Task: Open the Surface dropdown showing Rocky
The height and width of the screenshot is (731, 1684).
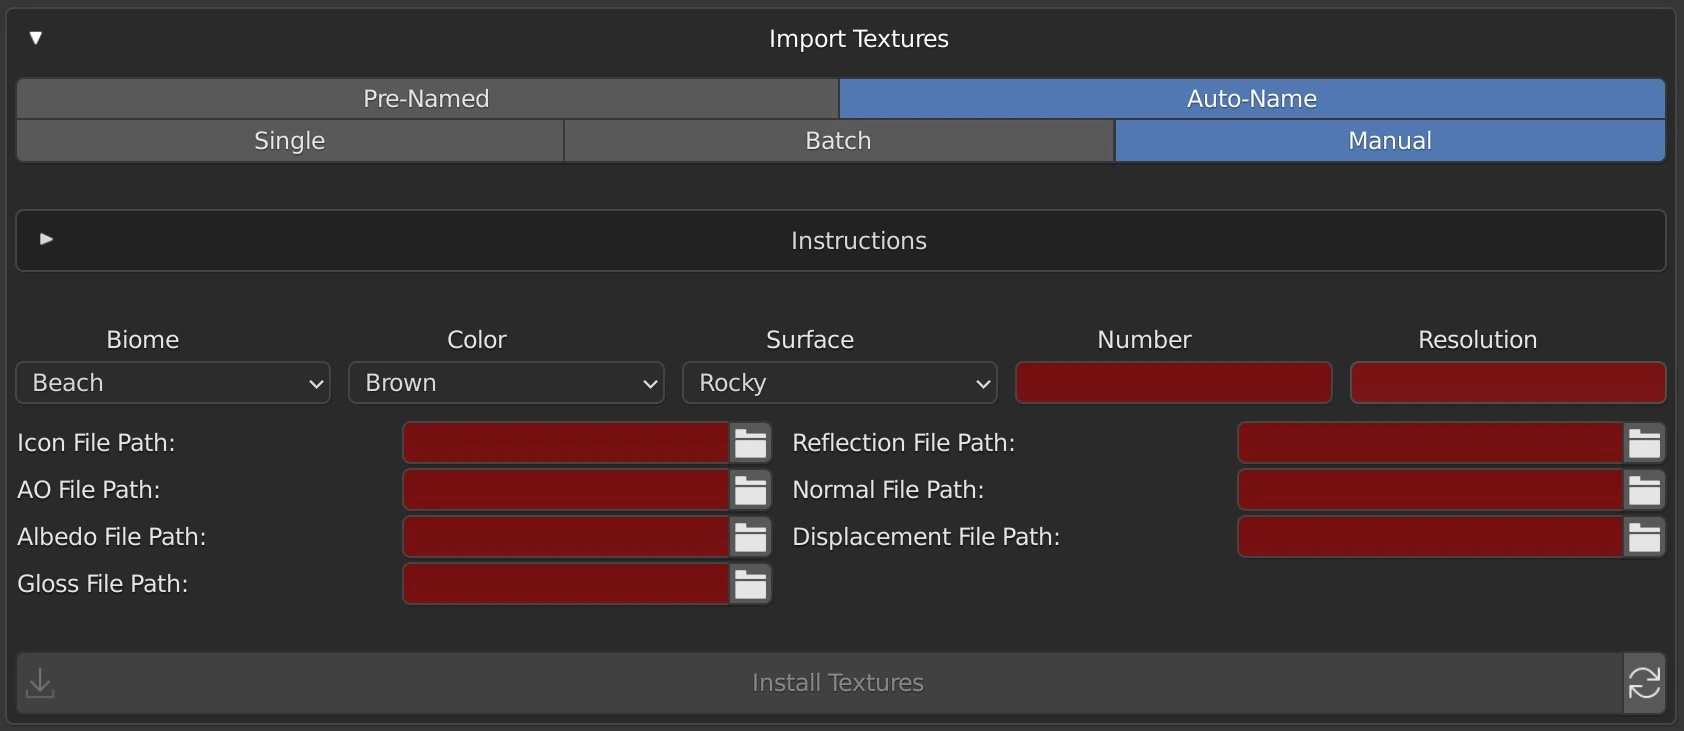Action: [x=839, y=383]
